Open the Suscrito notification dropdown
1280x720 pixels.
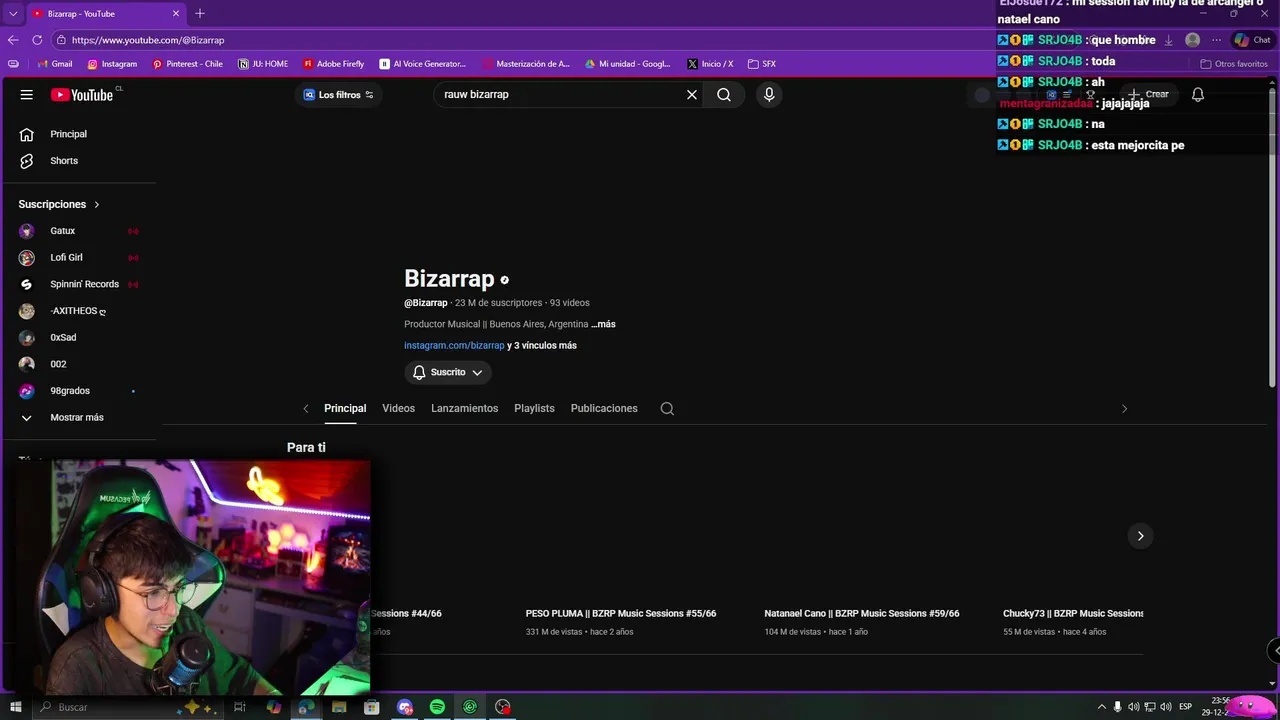pyautogui.click(x=448, y=372)
